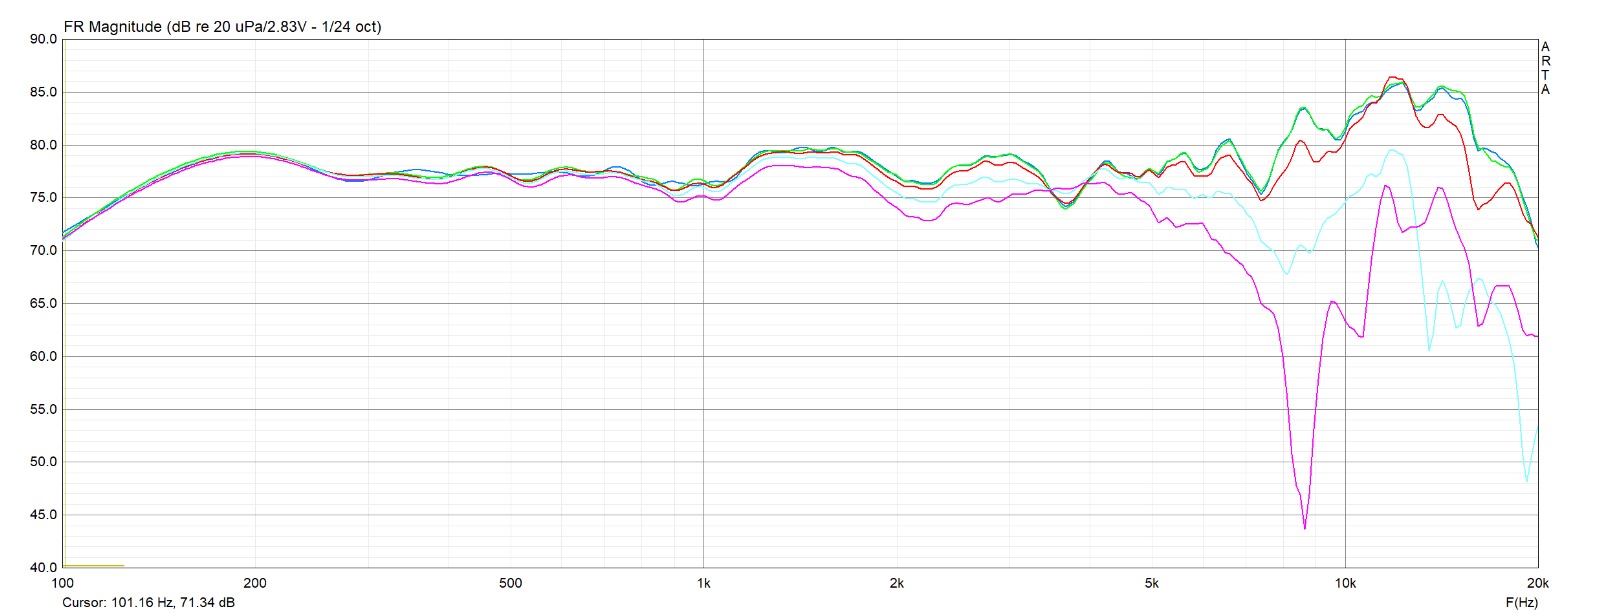Click the F(Hz) axis label

[x=1521, y=602]
